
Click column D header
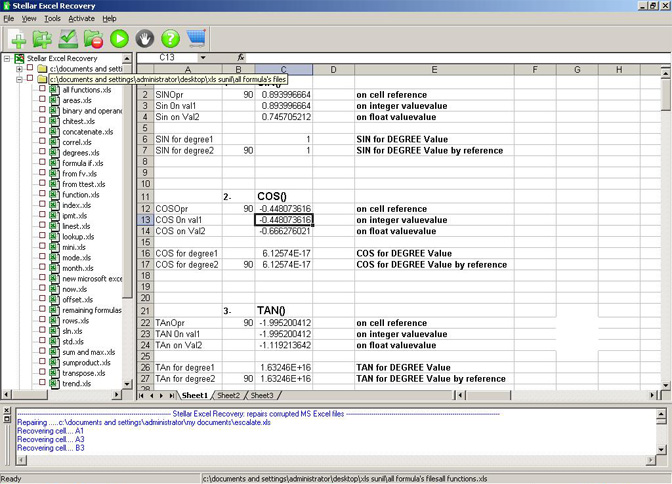[x=333, y=69]
